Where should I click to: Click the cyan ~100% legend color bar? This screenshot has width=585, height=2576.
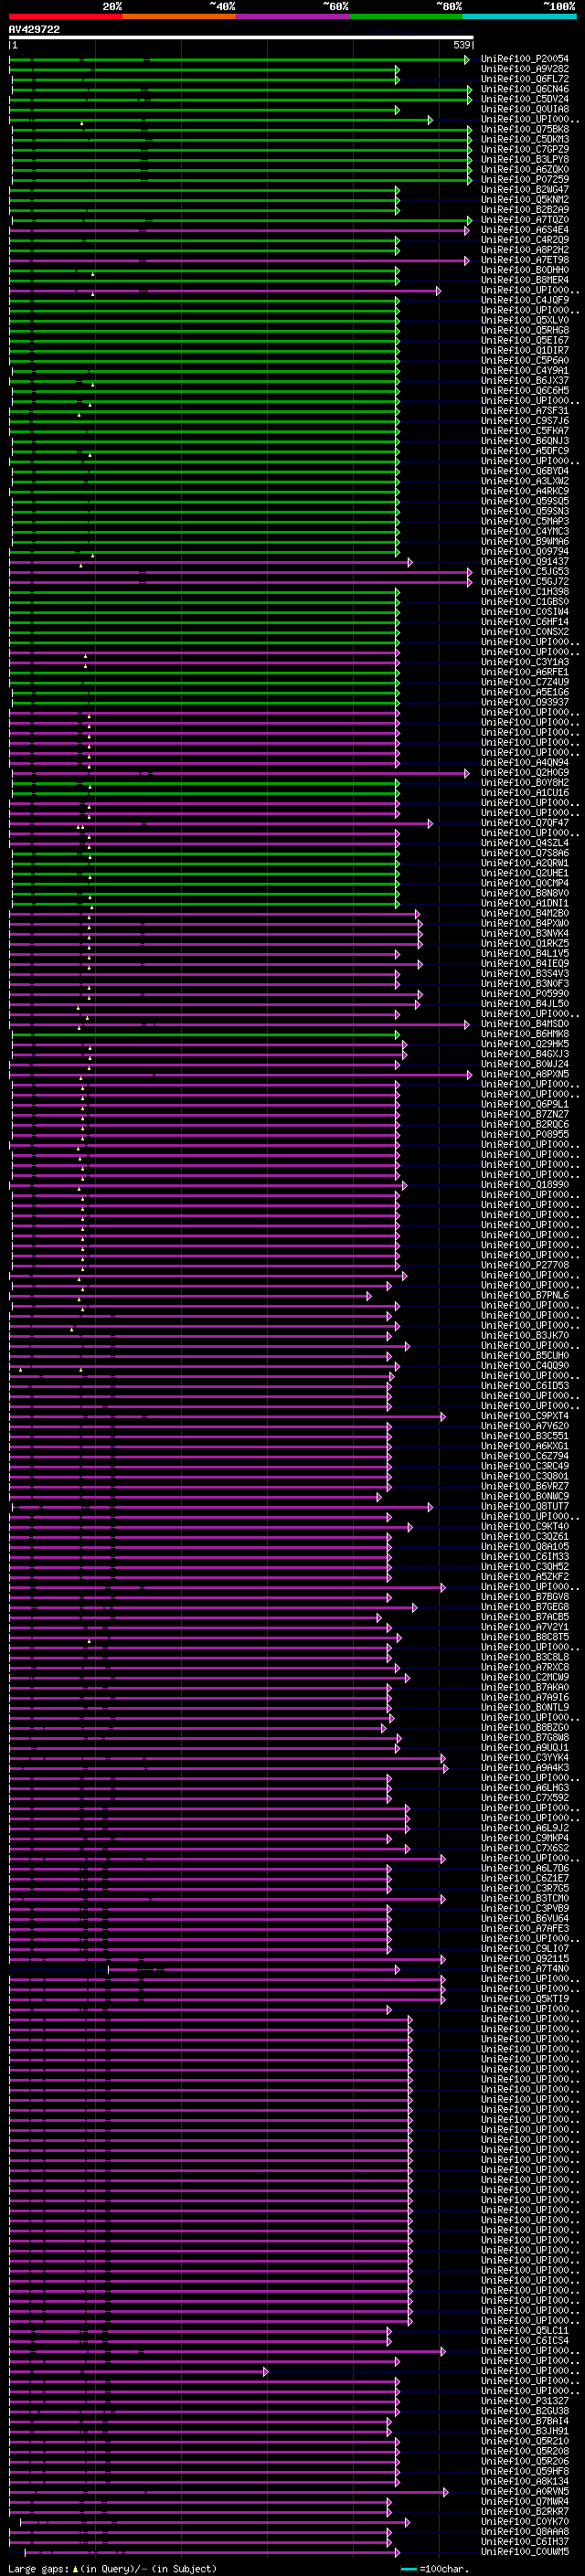[x=519, y=16]
